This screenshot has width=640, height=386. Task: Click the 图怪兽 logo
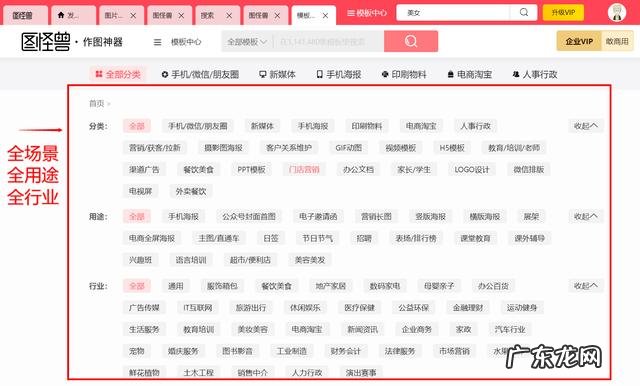[x=46, y=42]
